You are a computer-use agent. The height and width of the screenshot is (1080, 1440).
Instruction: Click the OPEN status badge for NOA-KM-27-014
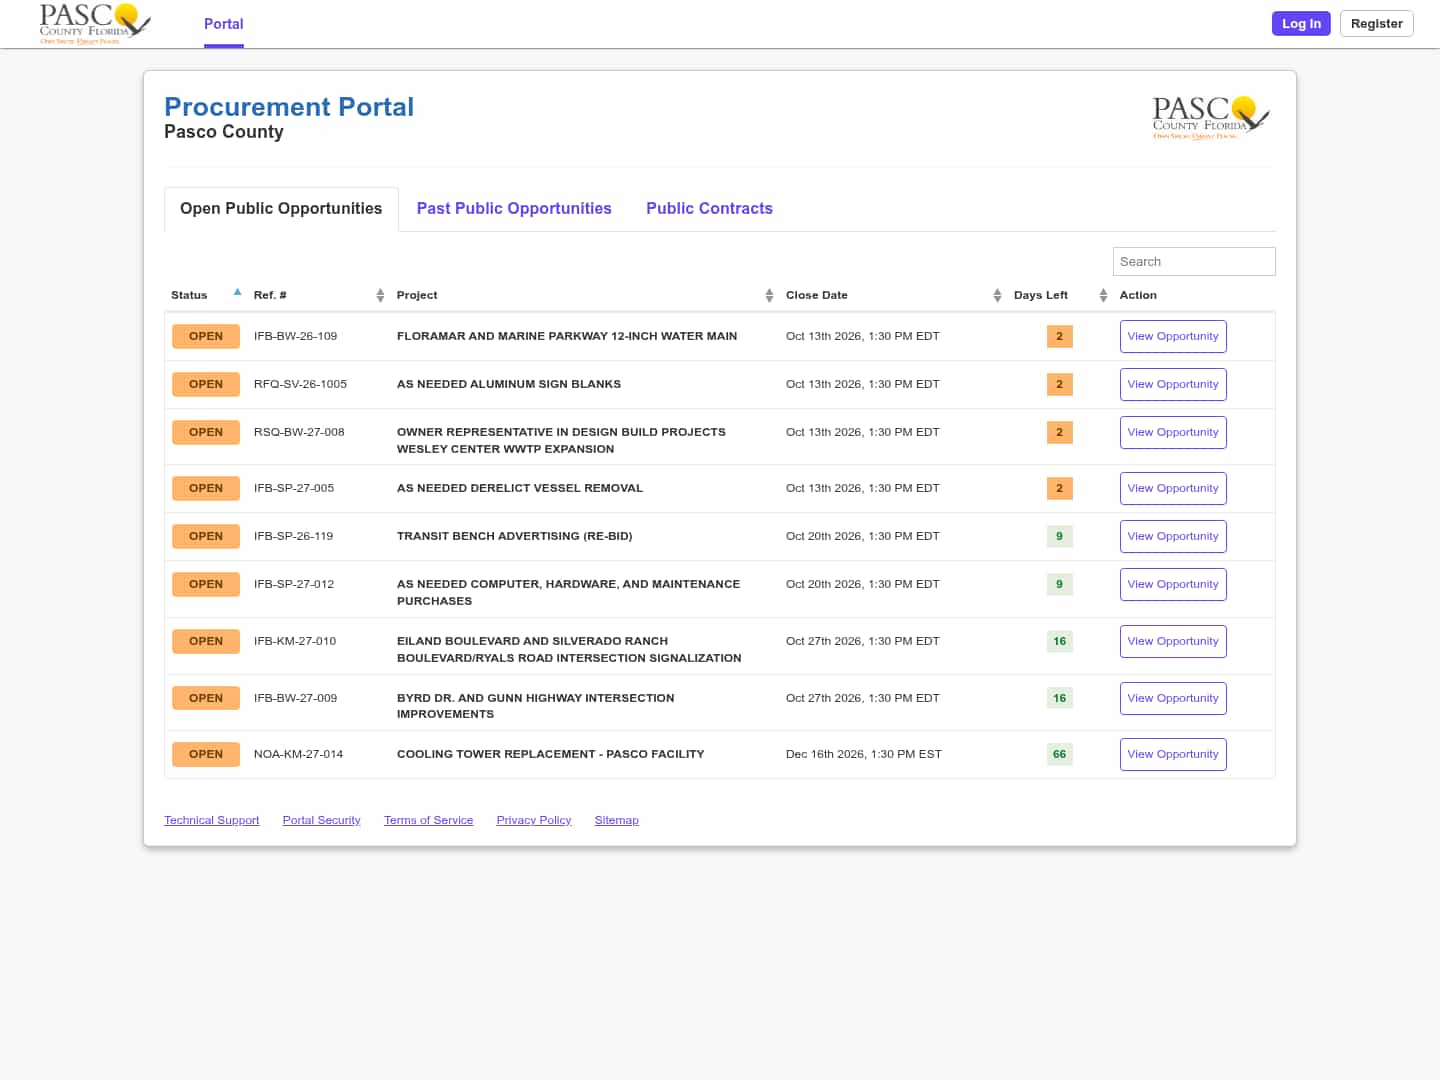click(x=206, y=754)
